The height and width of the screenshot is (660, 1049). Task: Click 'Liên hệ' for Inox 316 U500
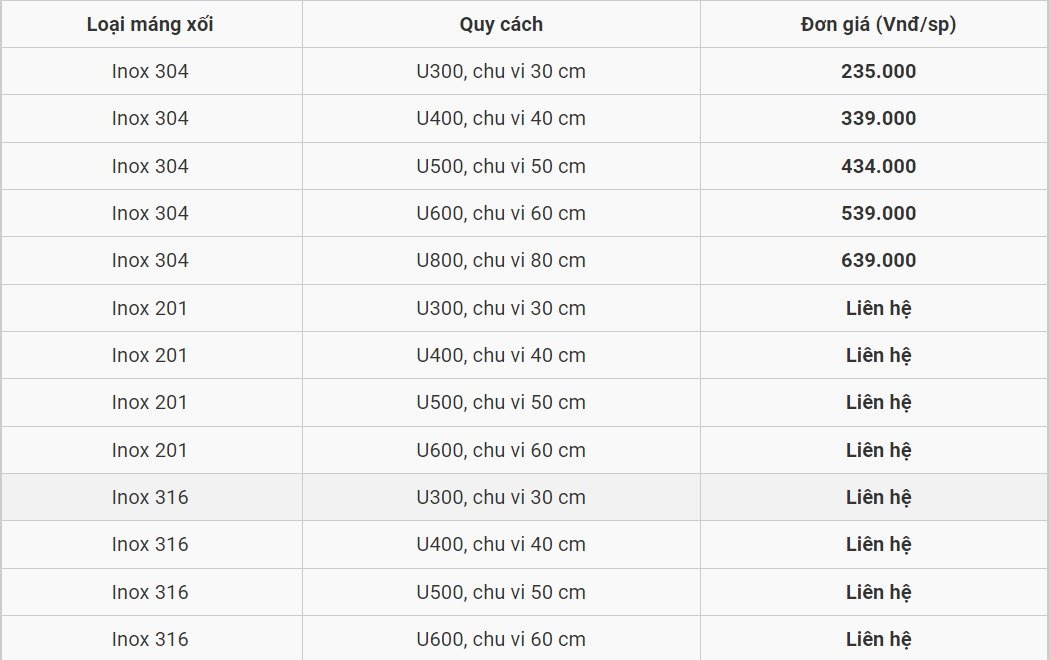[878, 592]
